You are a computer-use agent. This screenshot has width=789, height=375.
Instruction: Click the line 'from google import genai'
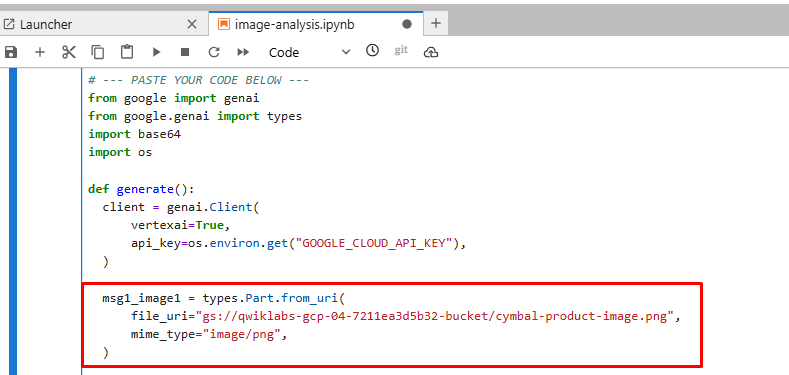click(x=174, y=98)
